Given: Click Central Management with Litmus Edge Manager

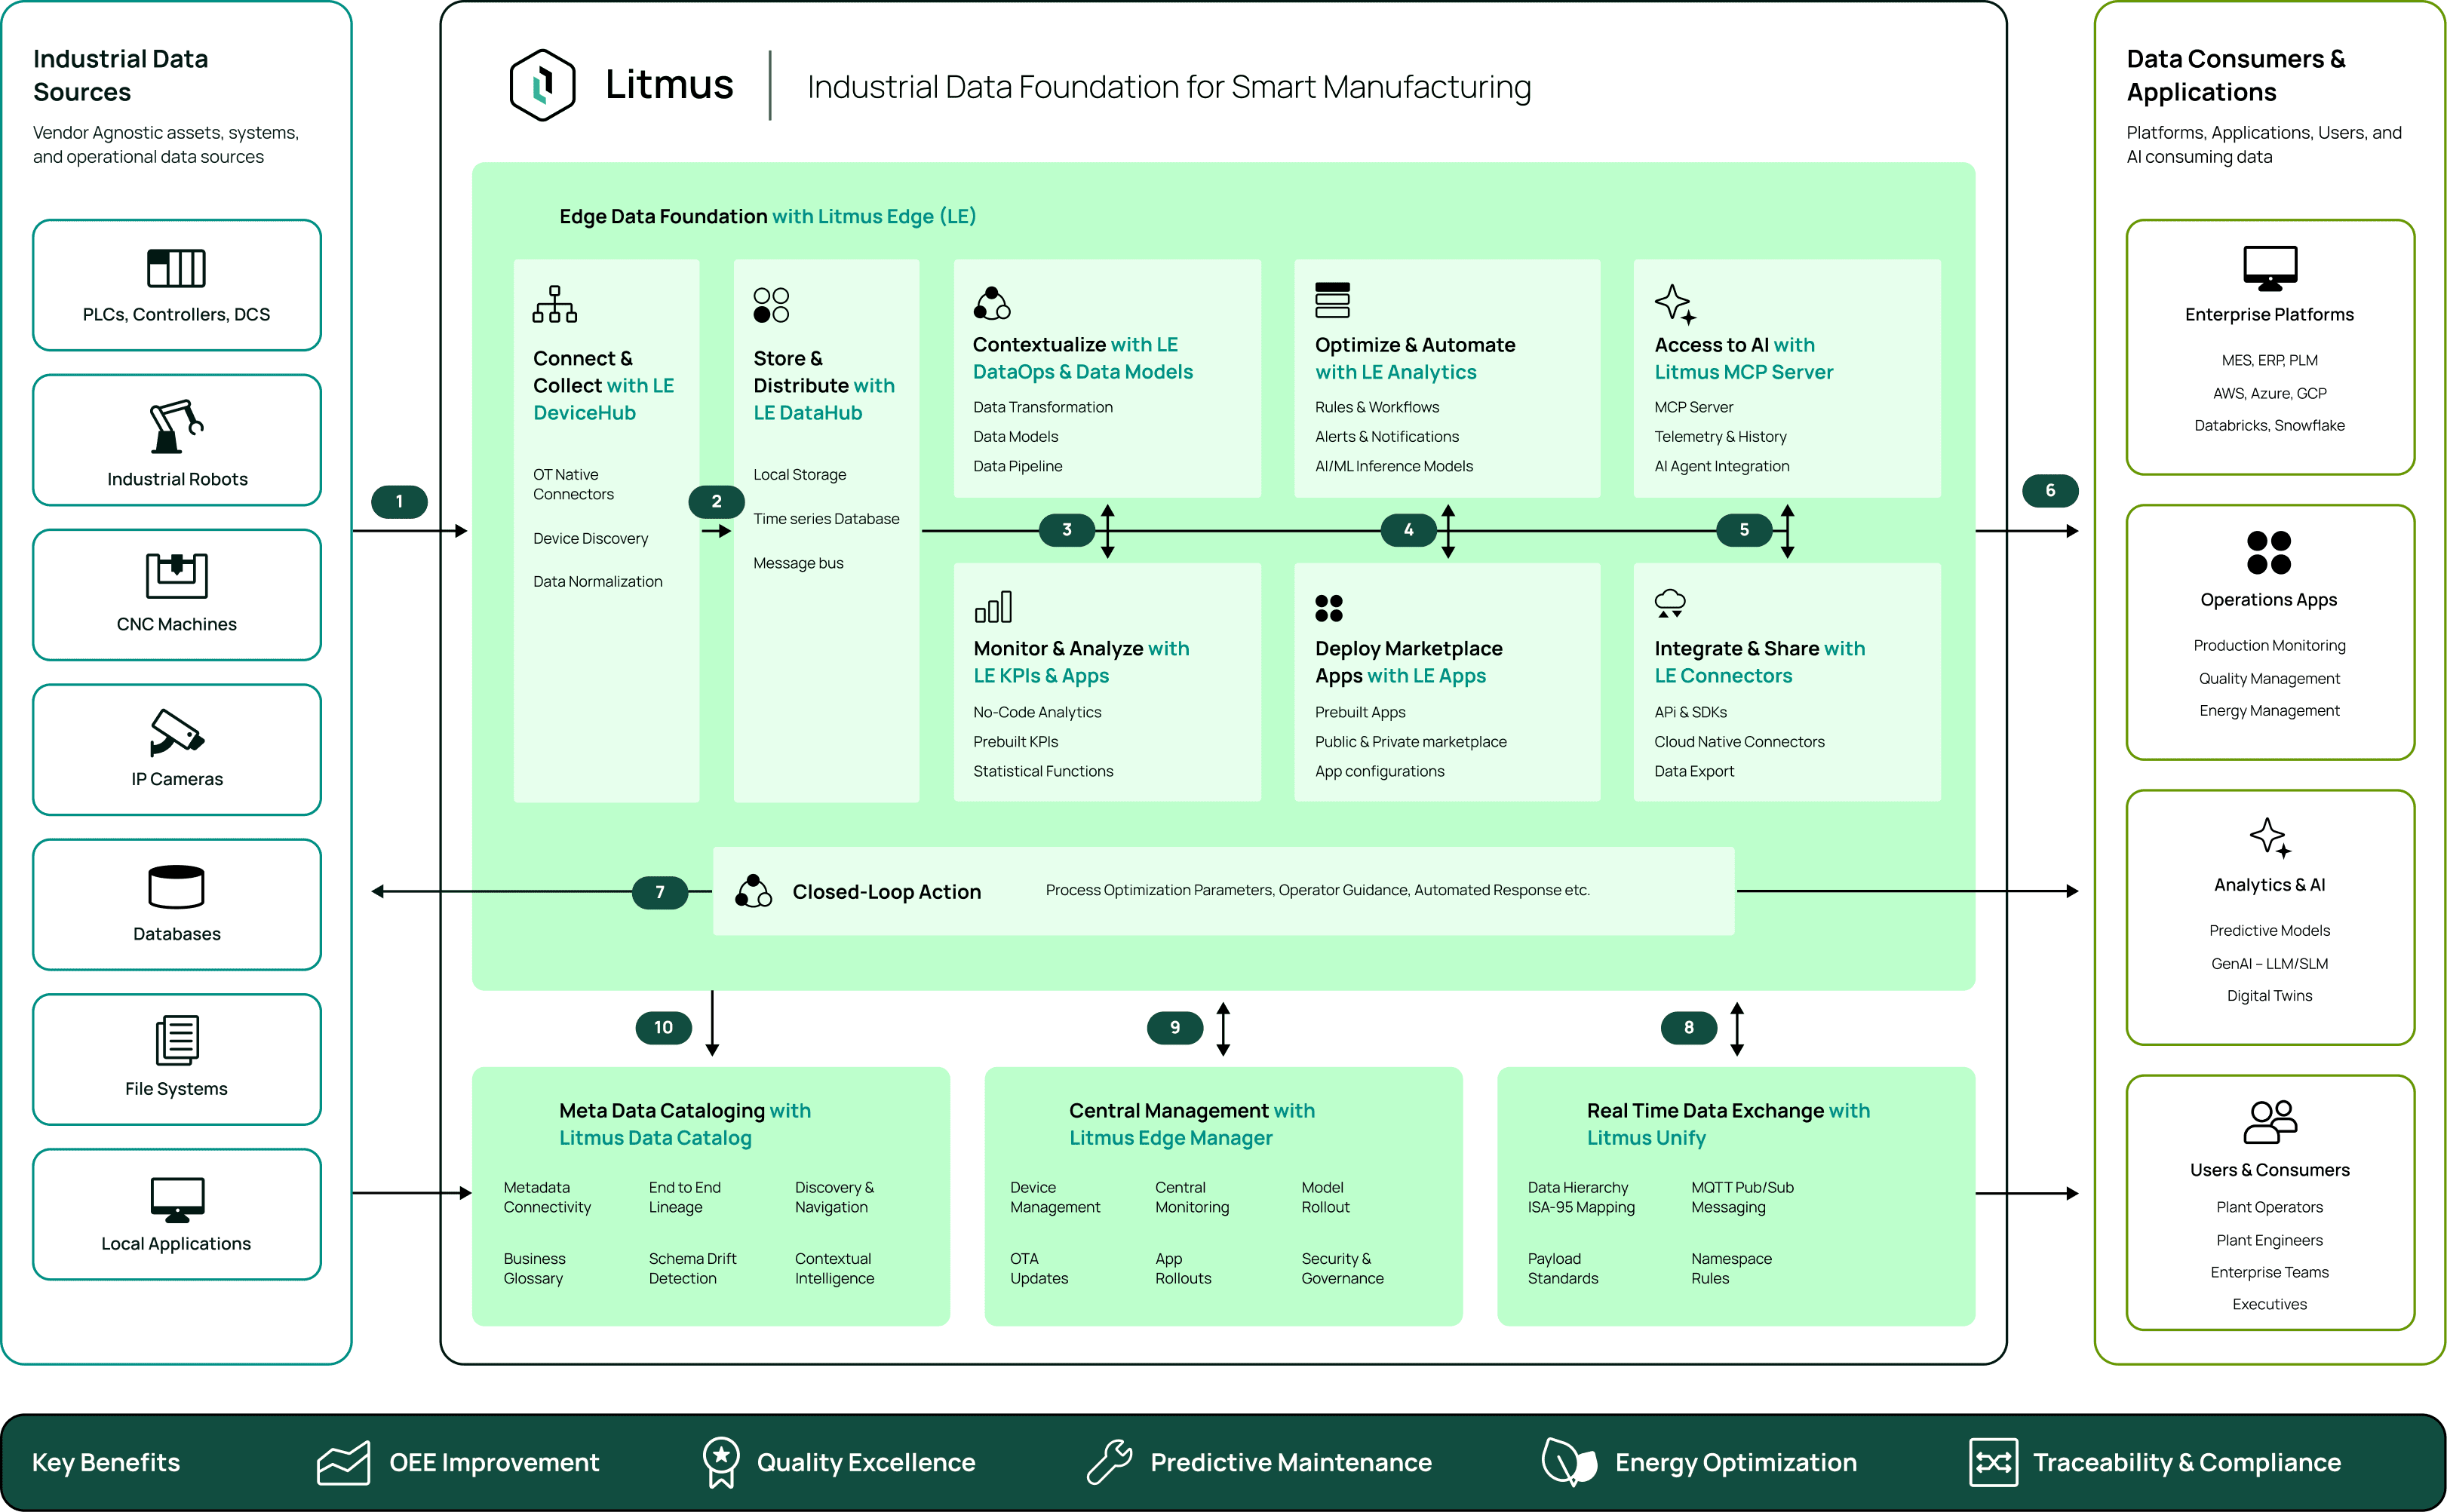Looking at the screenshot, I should (1192, 1124).
